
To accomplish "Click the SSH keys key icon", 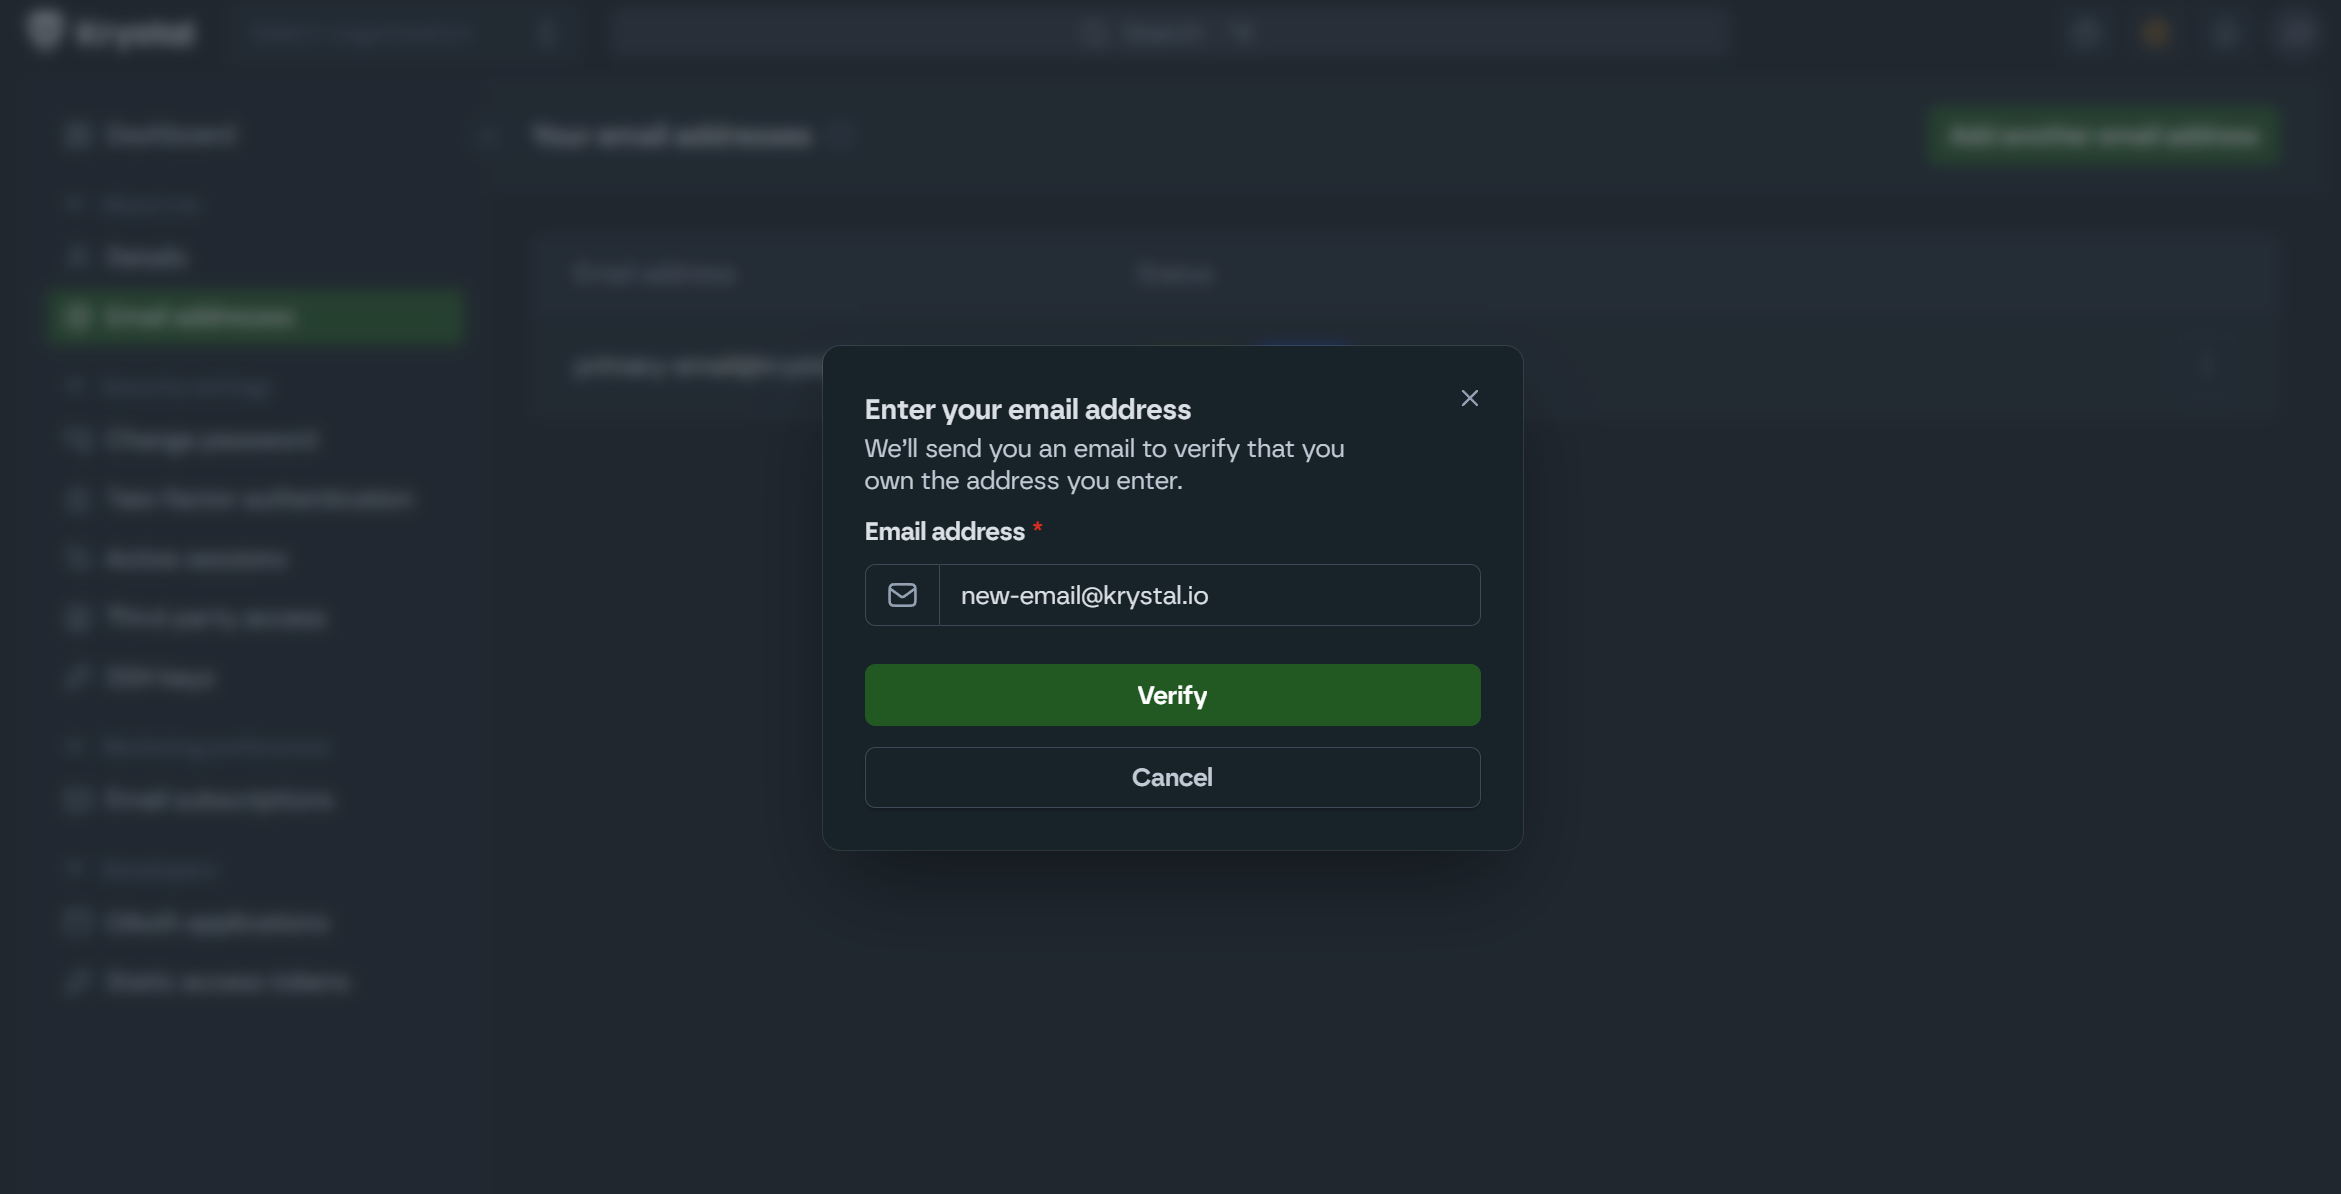I will click(x=76, y=677).
